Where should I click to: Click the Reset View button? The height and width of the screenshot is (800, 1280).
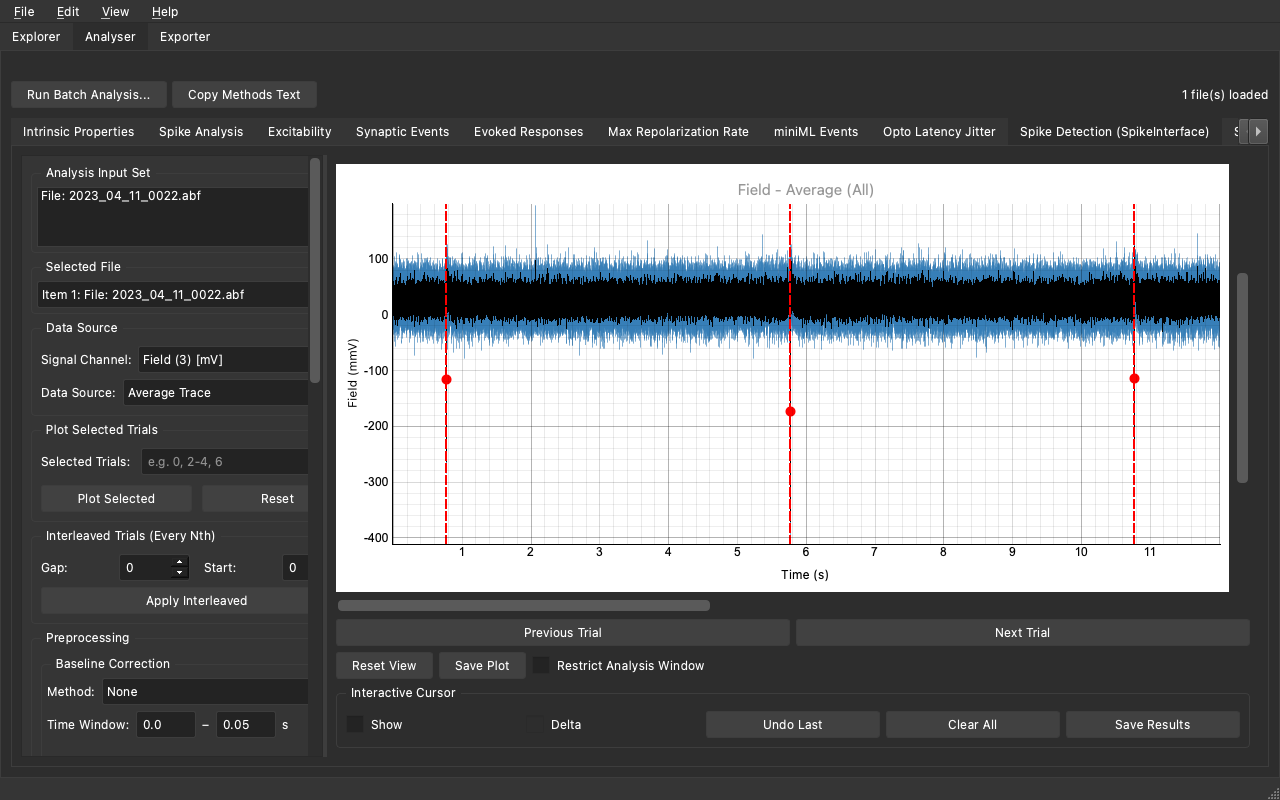tap(384, 666)
